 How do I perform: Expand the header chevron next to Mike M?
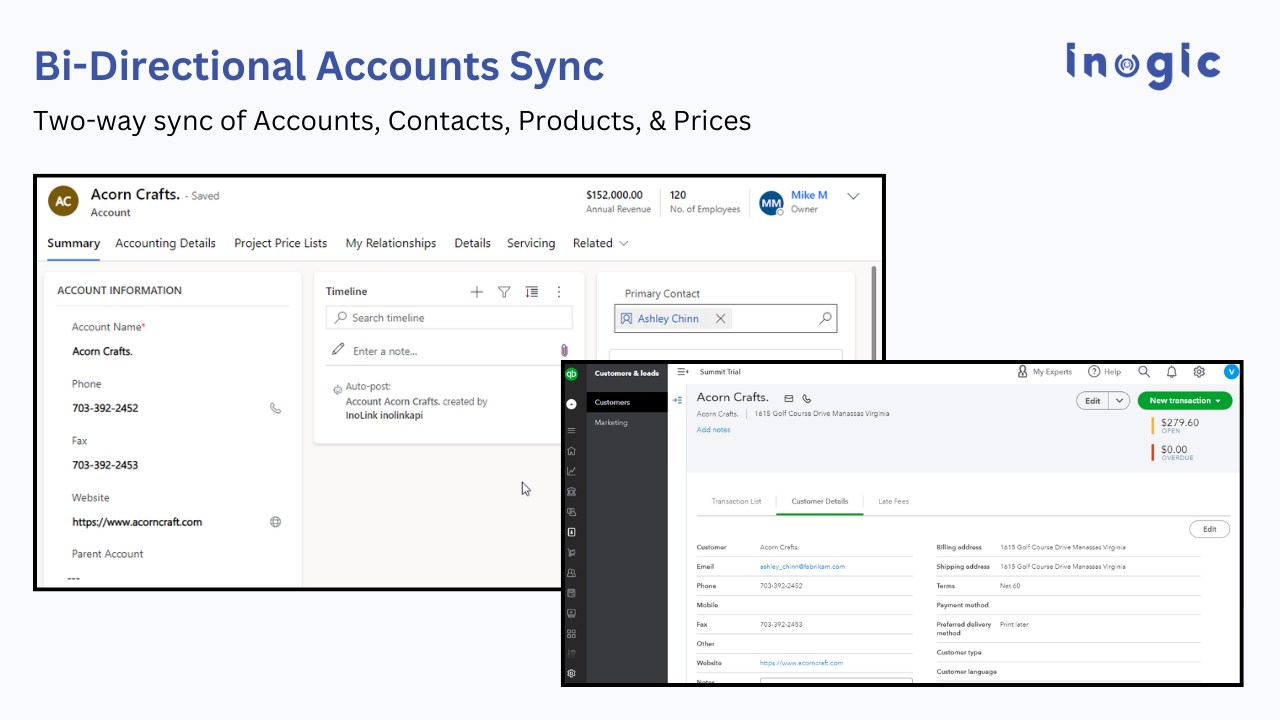click(853, 196)
